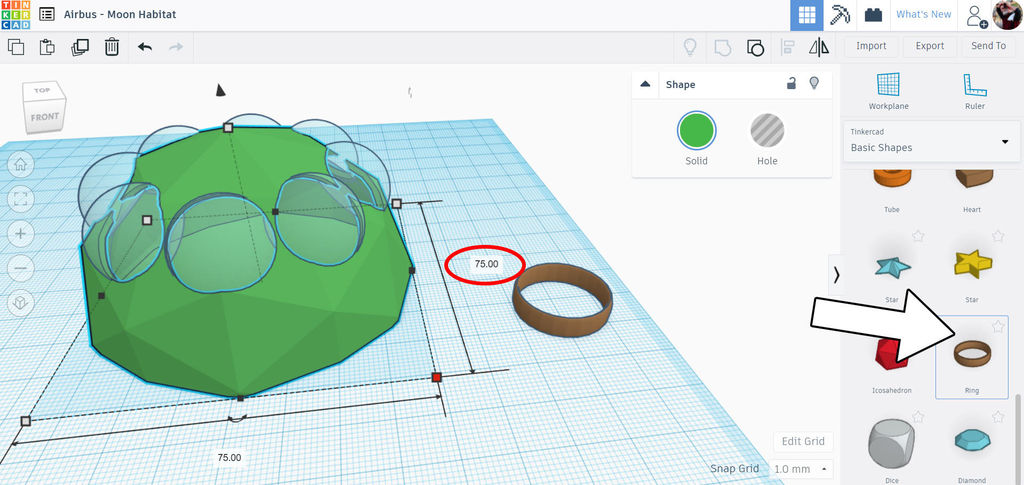
Task: Click the TOP face of view cube
Action: 43,90
